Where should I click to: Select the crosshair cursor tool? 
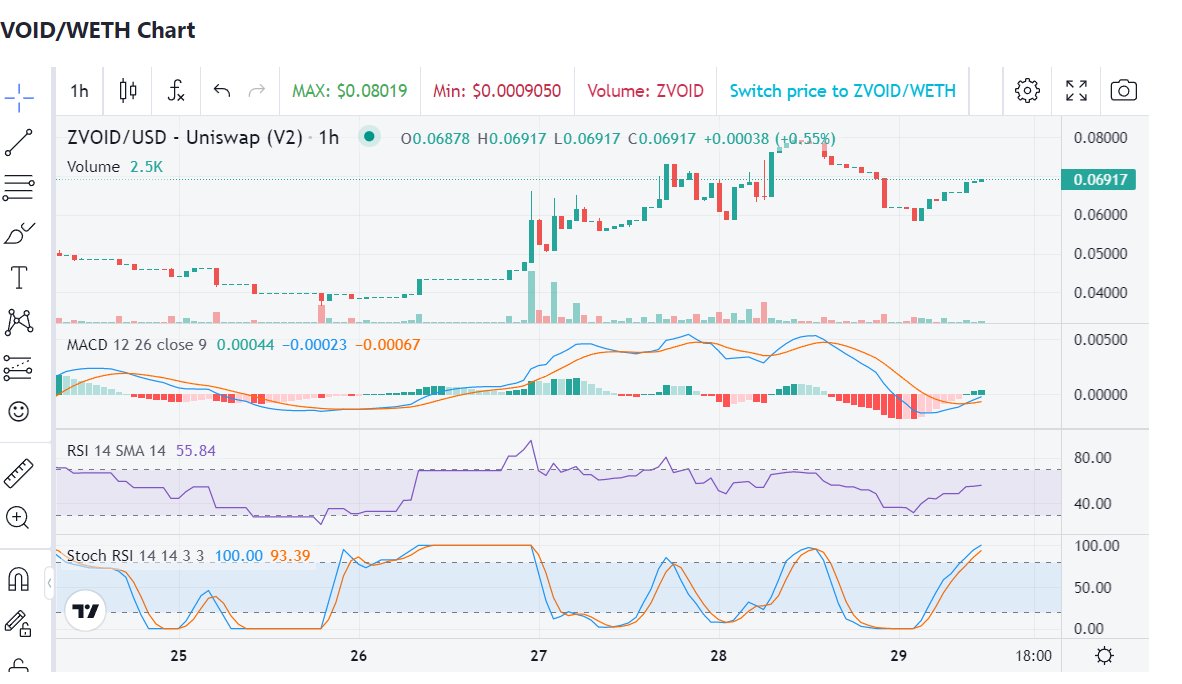pyautogui.click(x=19, y=97)
